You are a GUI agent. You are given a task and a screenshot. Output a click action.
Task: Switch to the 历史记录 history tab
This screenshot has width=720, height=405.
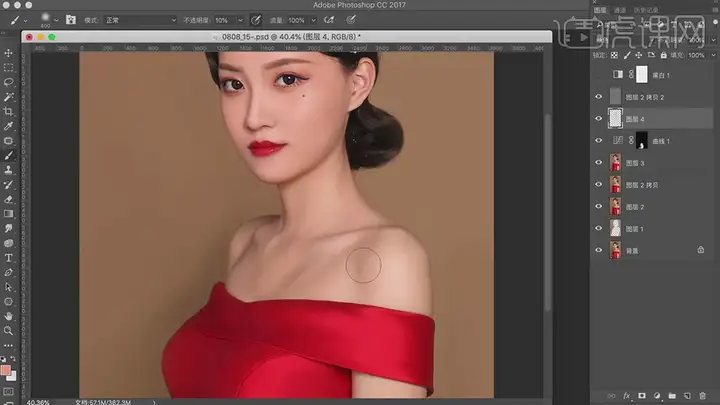point(646,10)
